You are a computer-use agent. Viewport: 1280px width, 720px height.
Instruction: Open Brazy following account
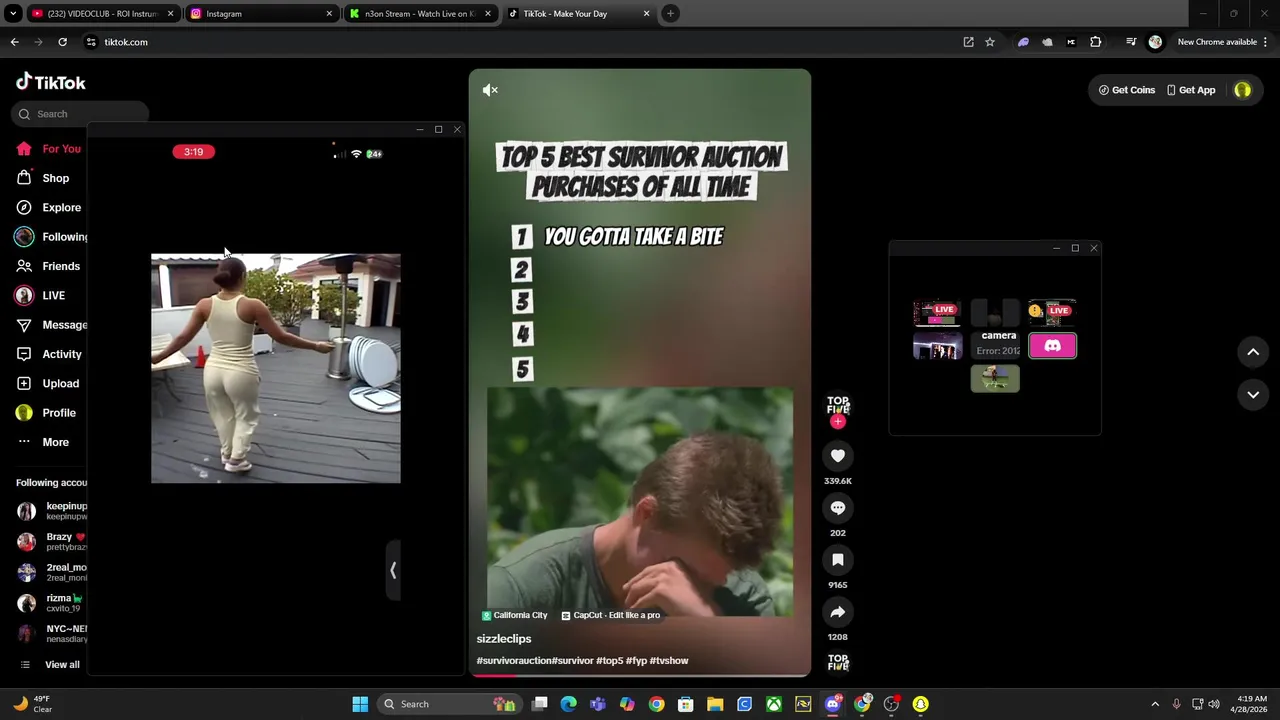coord(52,542)
